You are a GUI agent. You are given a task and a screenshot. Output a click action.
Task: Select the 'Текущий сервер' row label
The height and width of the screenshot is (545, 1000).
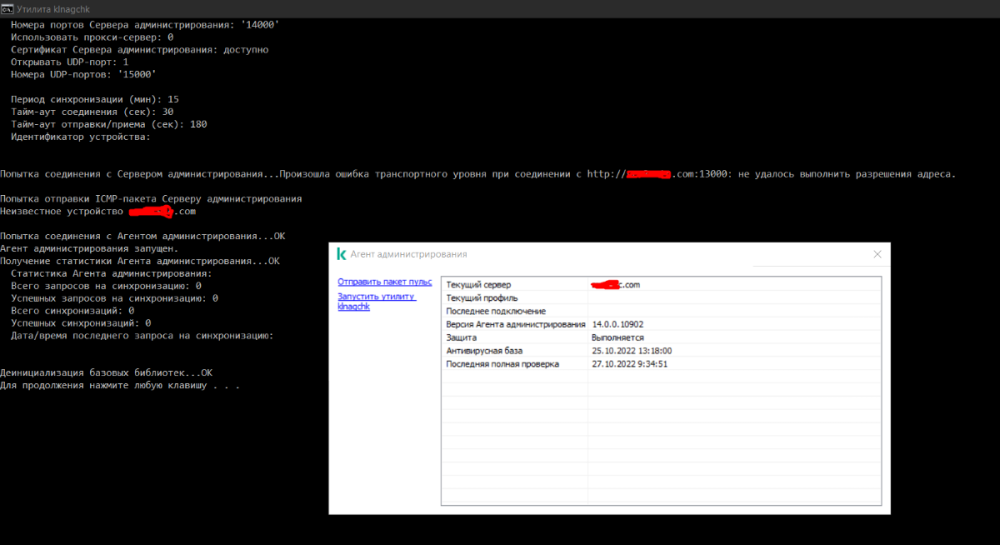point(478,285)
